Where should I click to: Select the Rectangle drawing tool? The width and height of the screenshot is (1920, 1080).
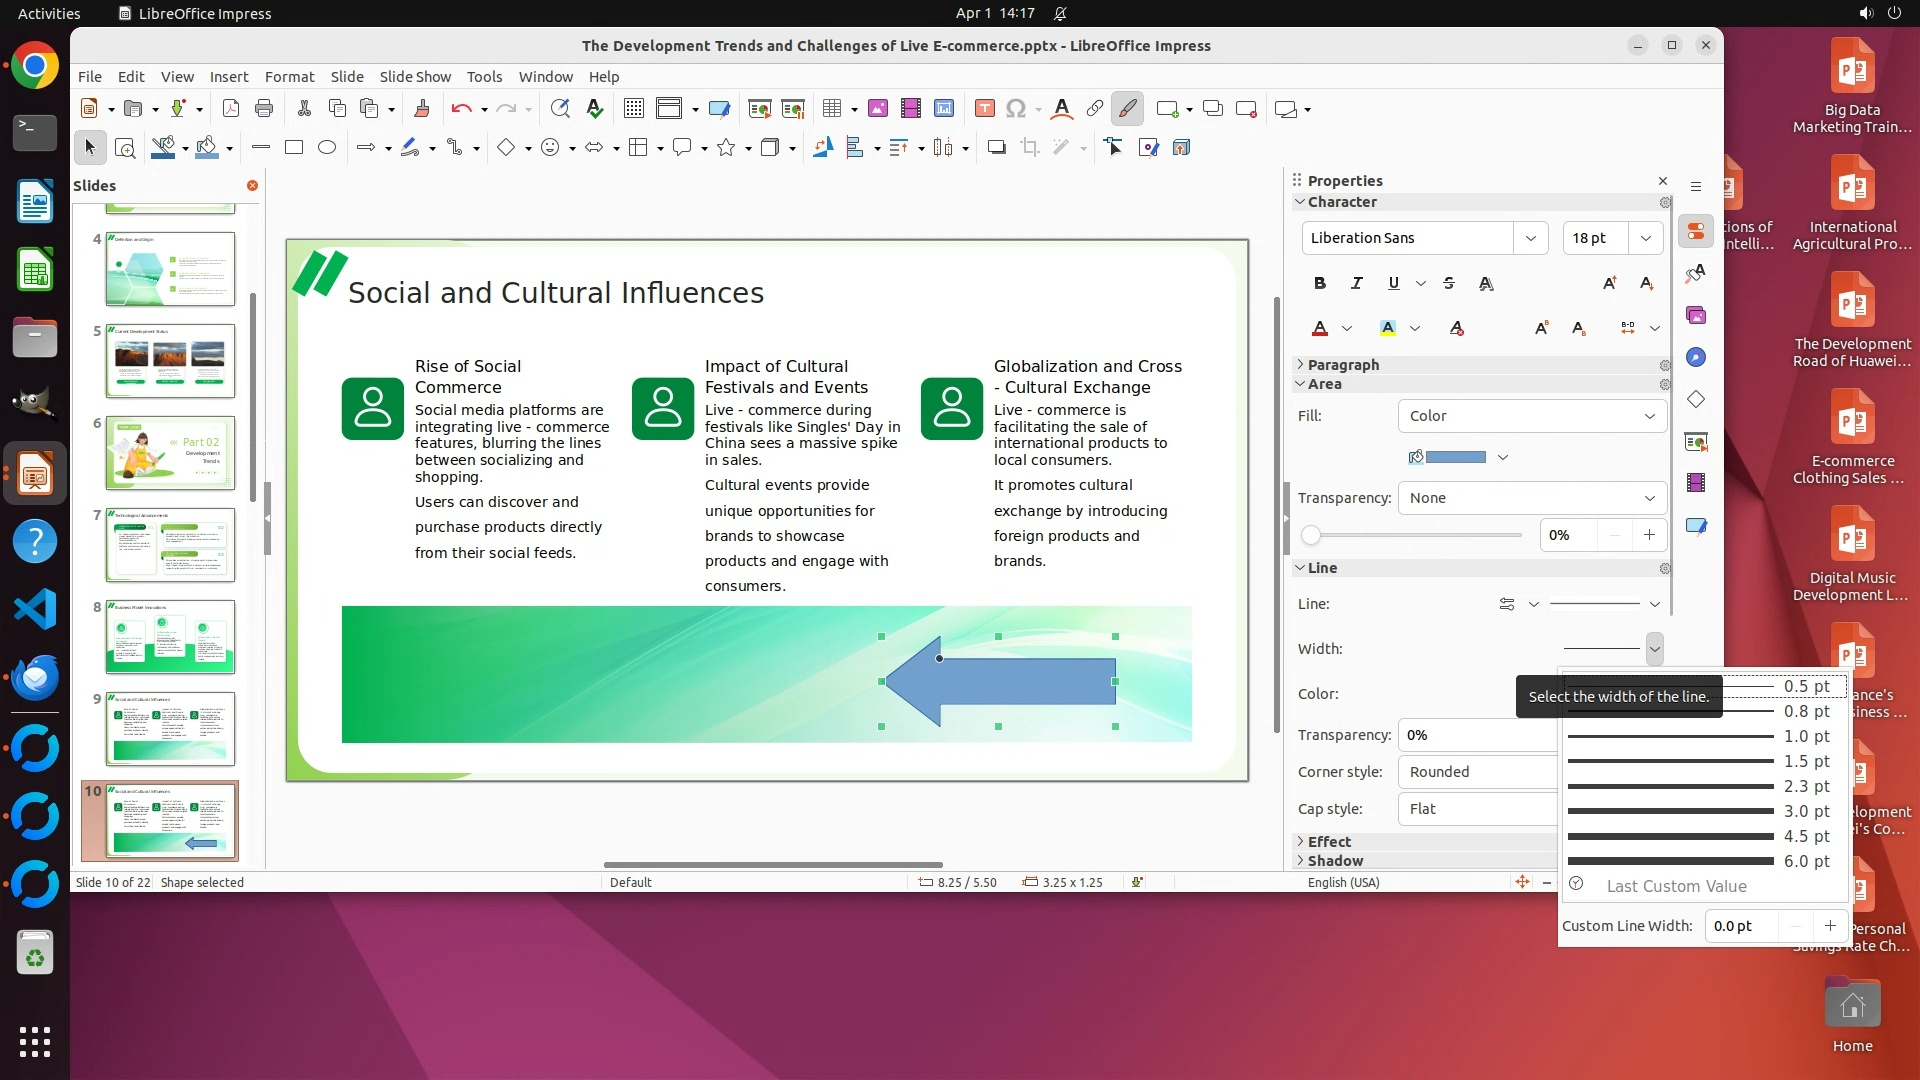coord(294,147)
